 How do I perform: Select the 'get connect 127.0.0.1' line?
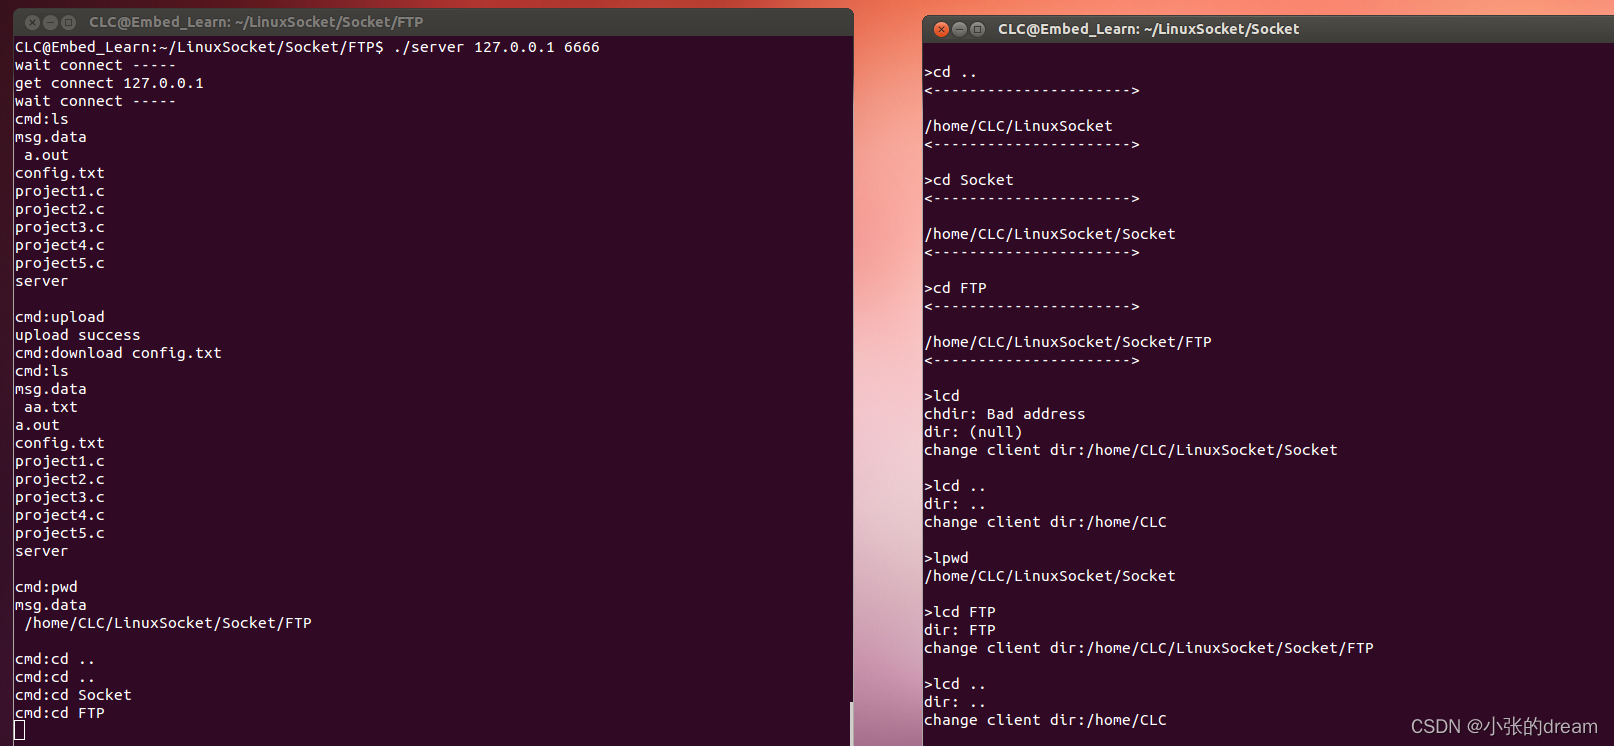(x=109, y=83)
